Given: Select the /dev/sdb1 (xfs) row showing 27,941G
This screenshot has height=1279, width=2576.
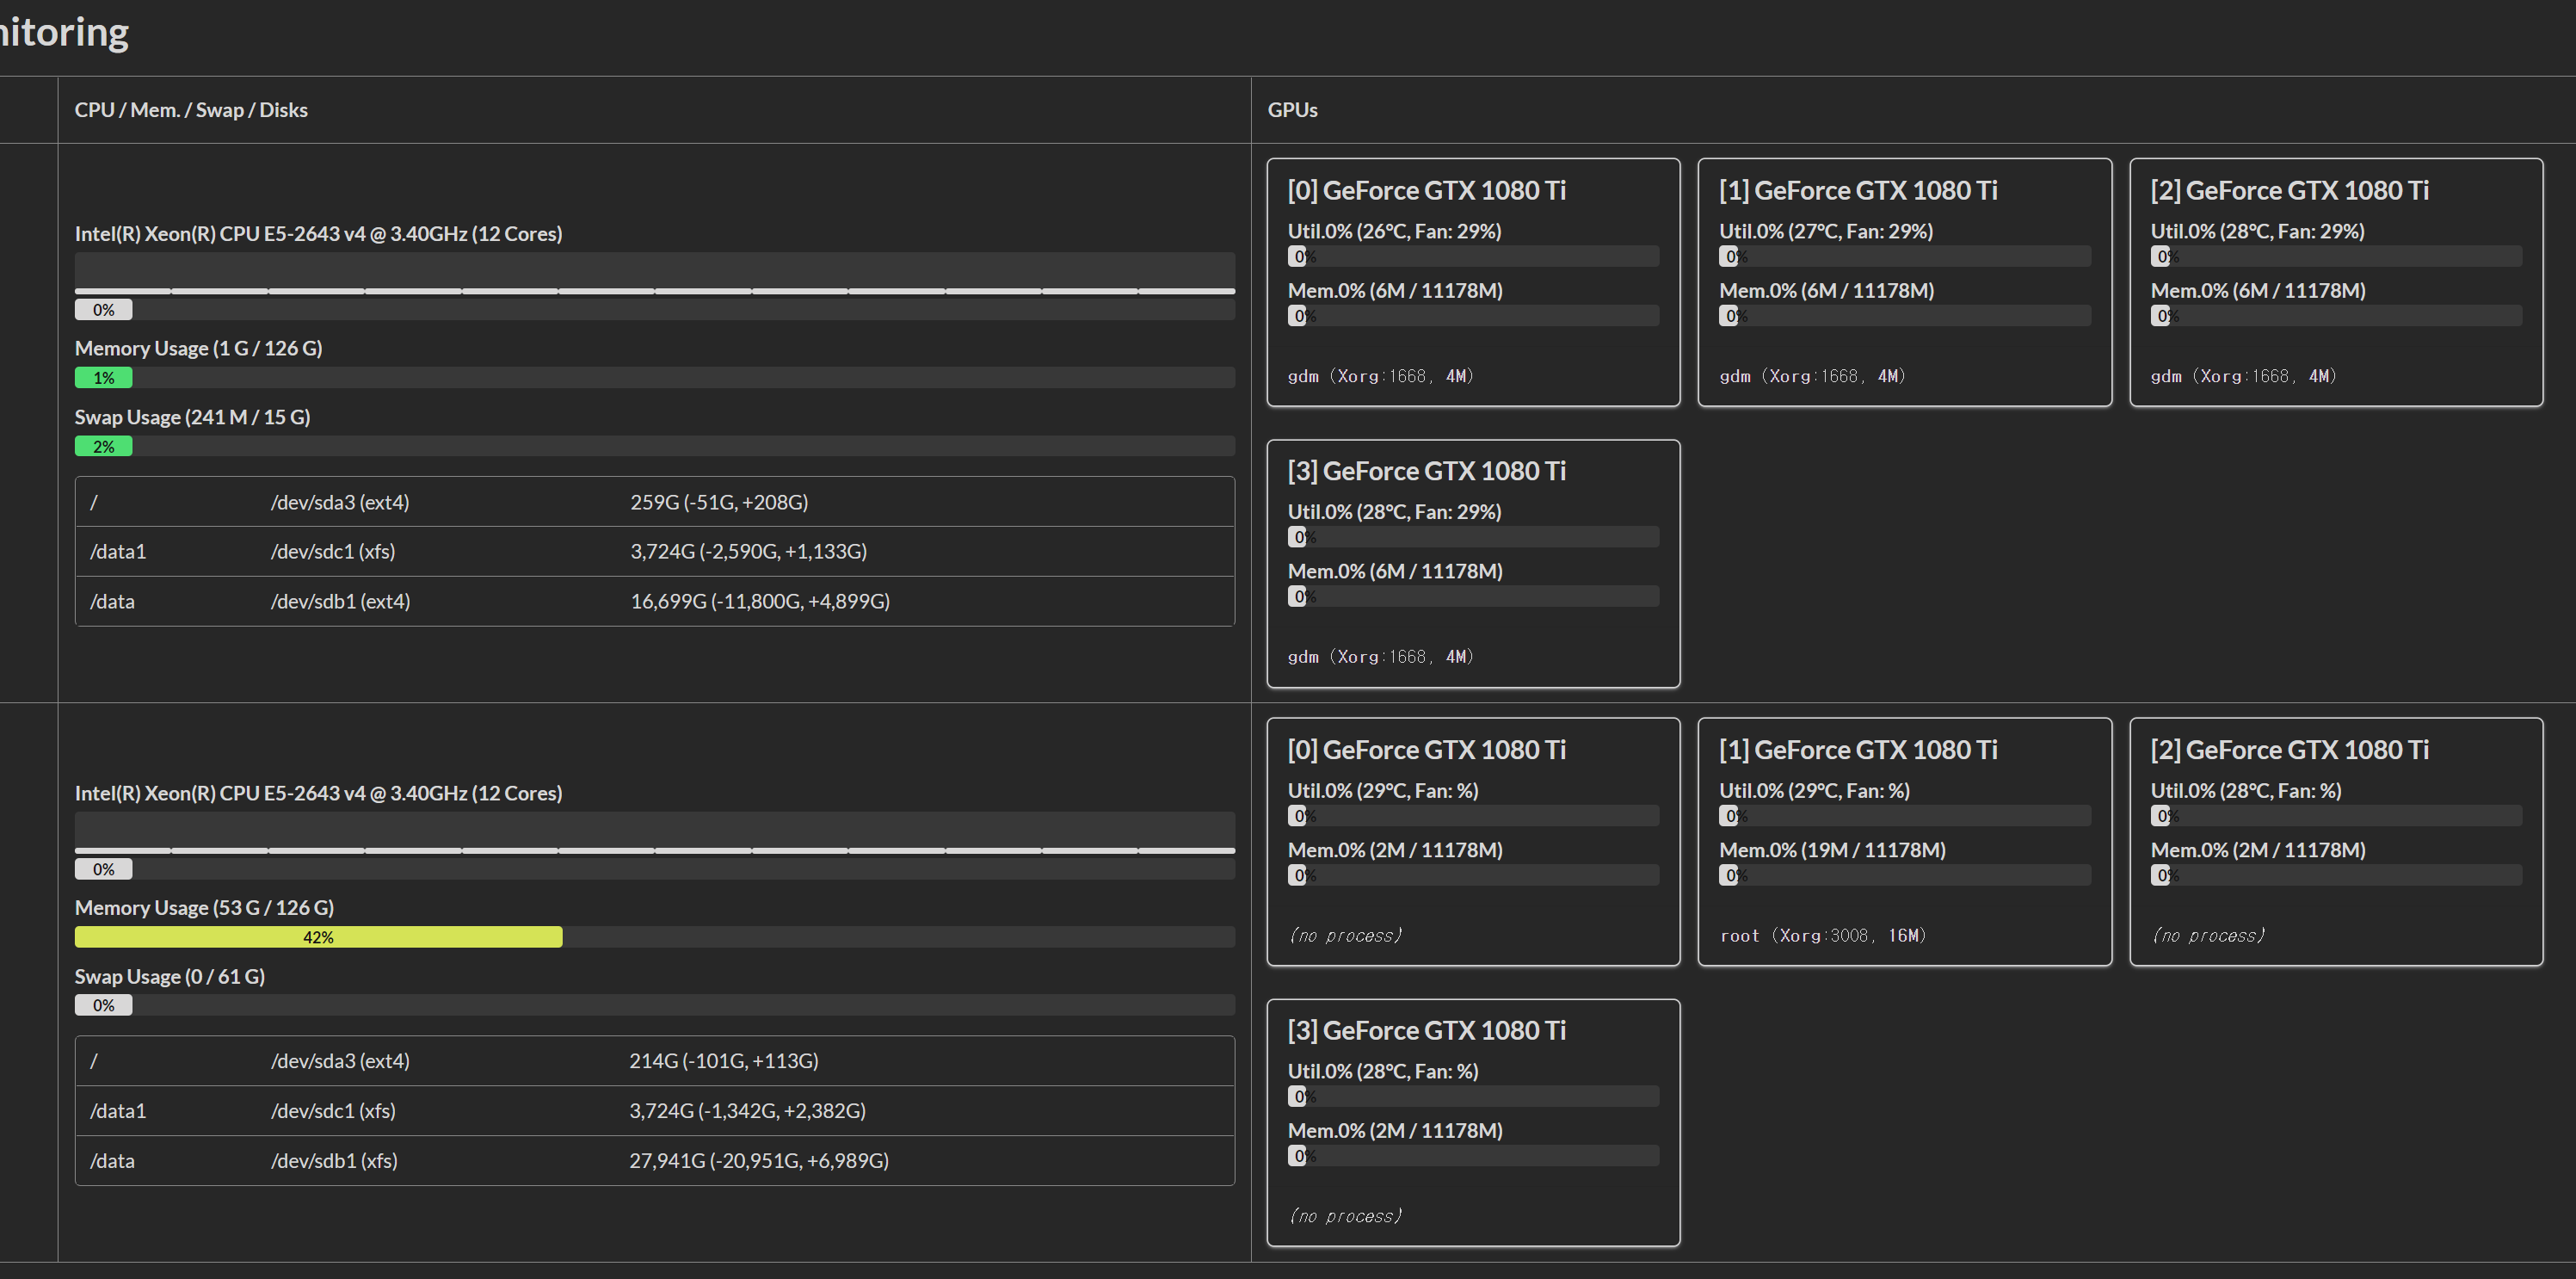Looking at the screenshot, I should click(x=654, y=1161).
